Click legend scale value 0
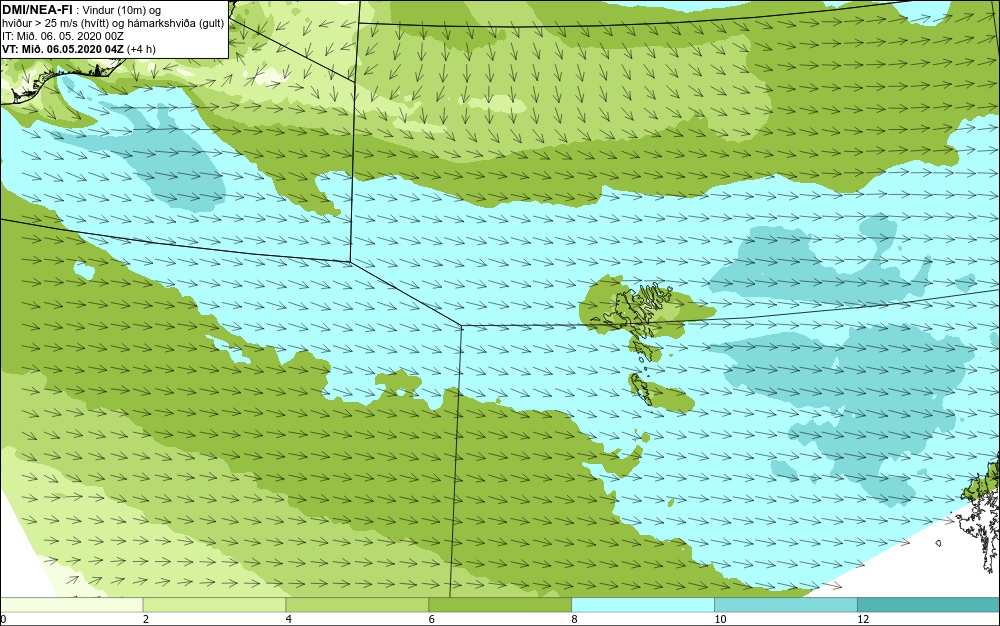The image size is (1000, 626). [x=3, y=619]
